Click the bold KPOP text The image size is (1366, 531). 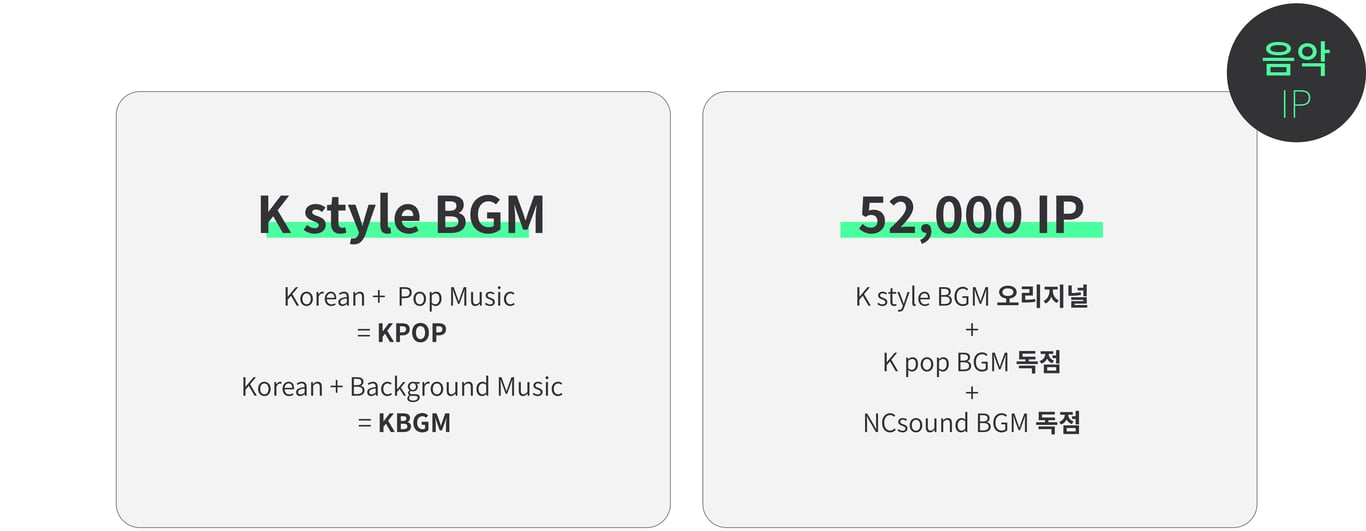tap(412, 333)
